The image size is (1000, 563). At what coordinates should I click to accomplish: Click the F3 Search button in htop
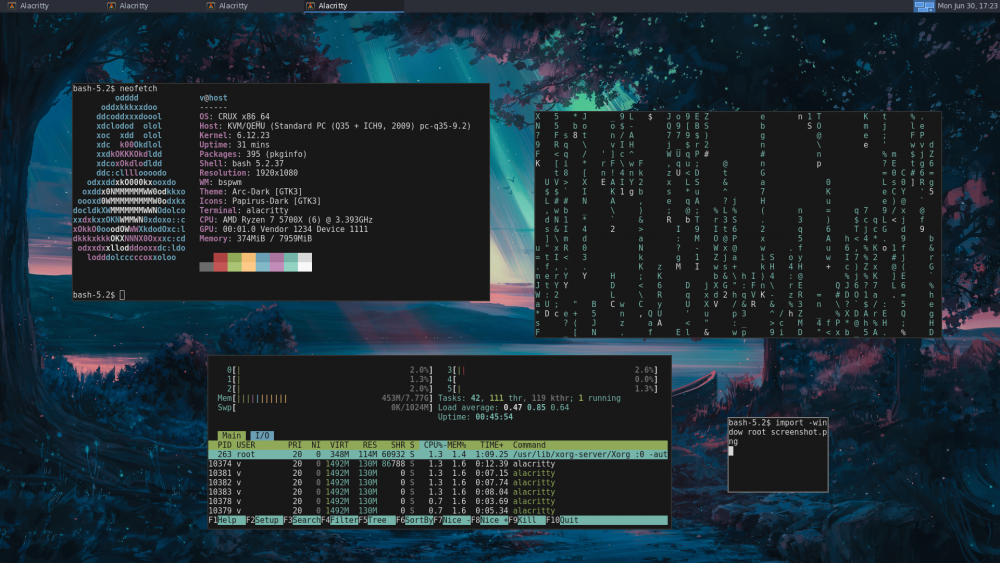point(302,520)
